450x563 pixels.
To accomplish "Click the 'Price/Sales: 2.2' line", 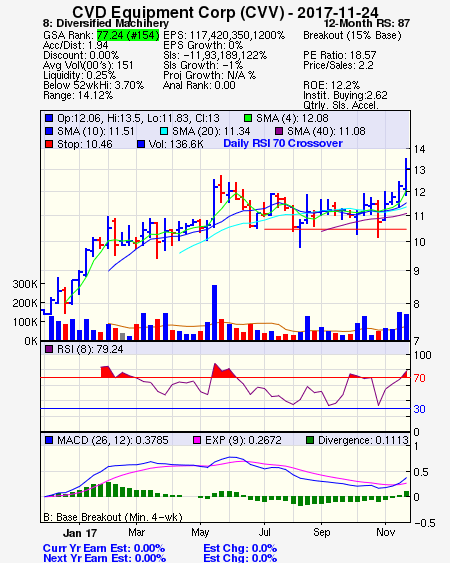I will coord(338,65).
